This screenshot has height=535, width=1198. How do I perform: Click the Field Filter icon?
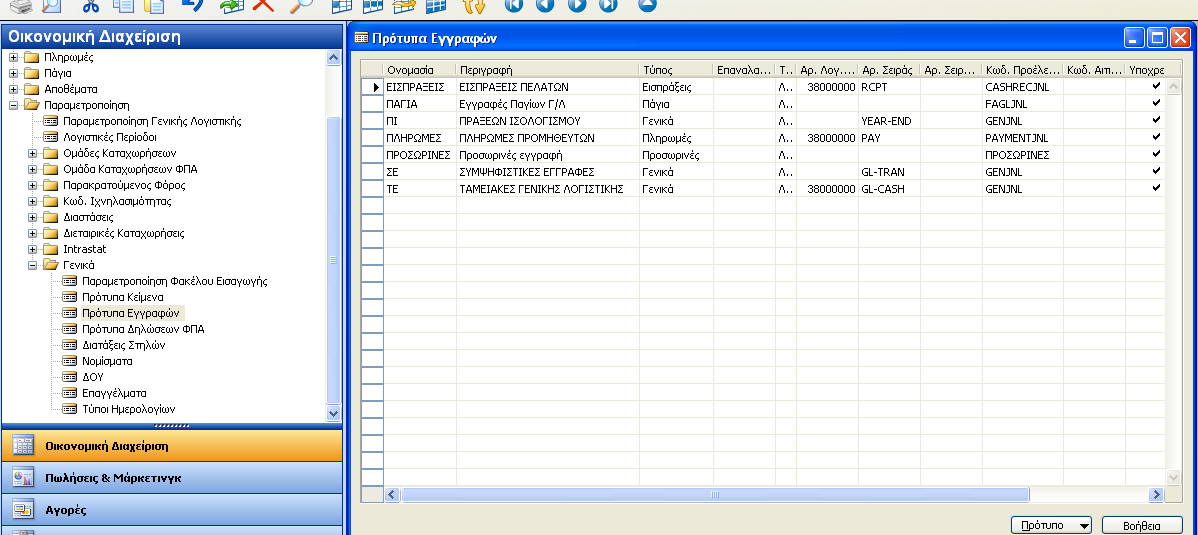[x=342, y=6]
